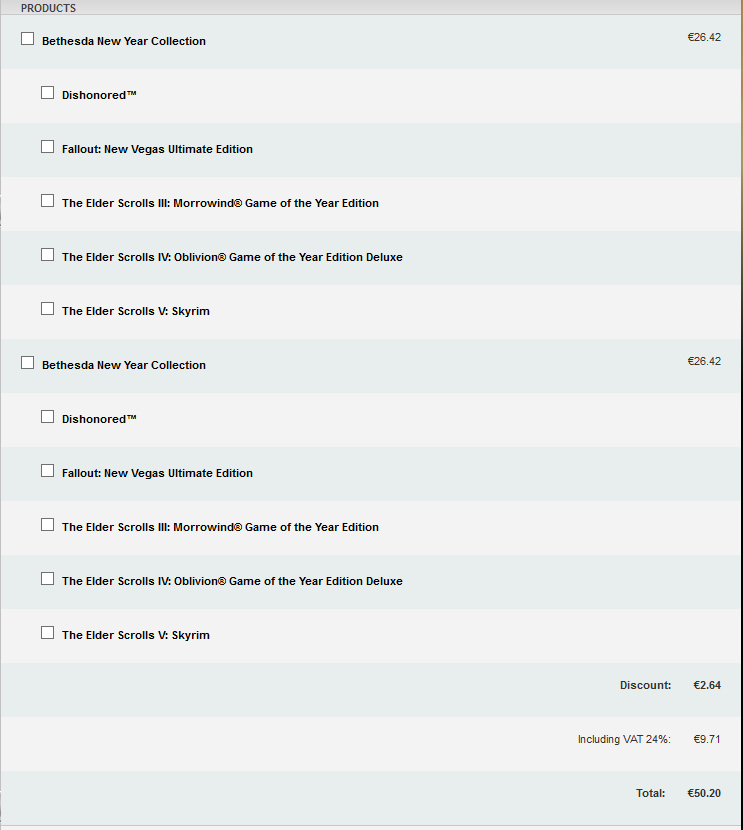Image resolution: width=743 pixels, height=830 pixels.
Task: Select Skyrim checkbox in the first collection
Action: click(x=48, y=309)
